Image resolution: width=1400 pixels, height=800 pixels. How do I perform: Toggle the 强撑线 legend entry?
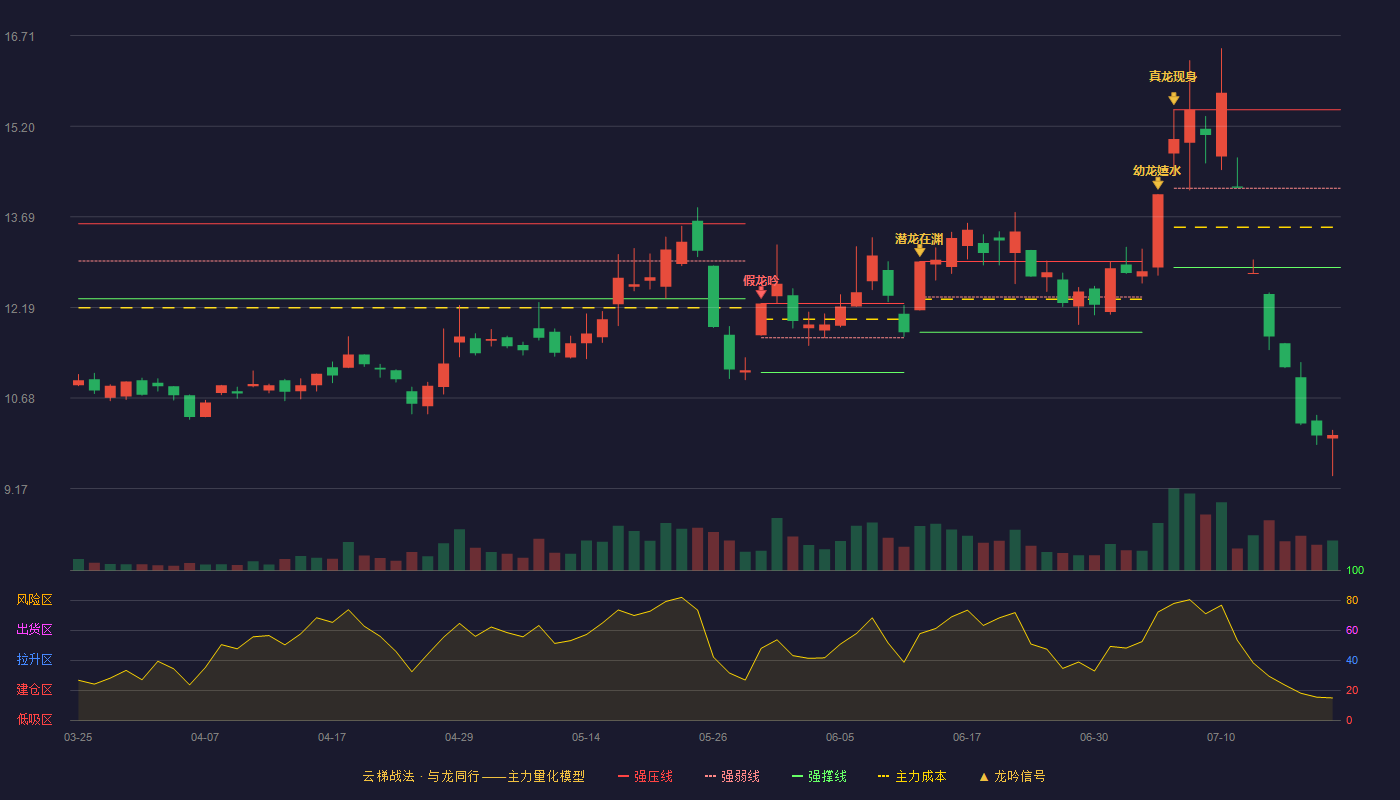click(819, 776)
